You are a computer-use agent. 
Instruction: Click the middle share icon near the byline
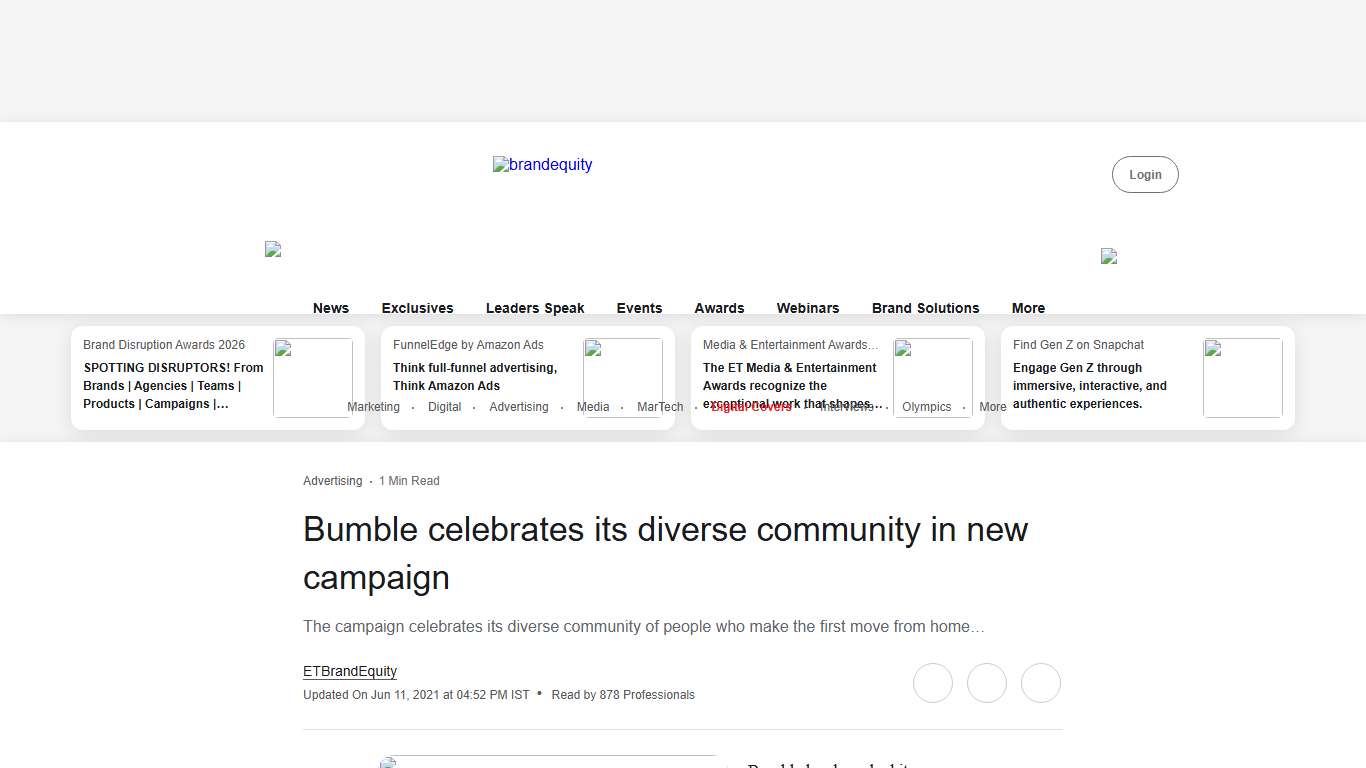click(987, 683)
